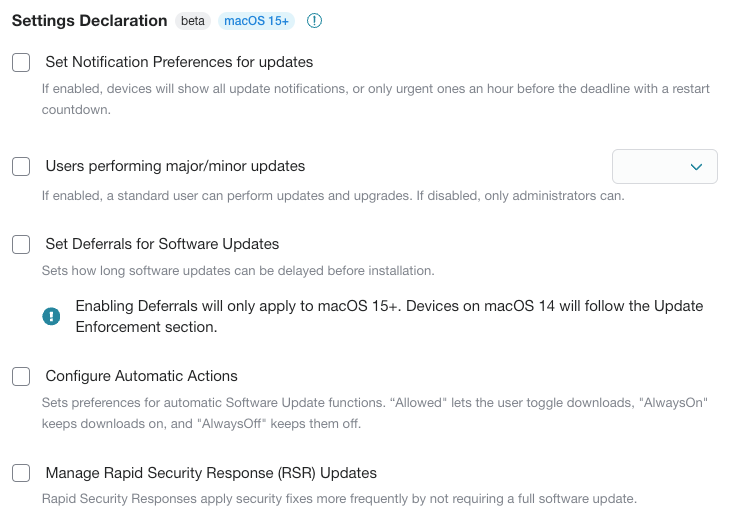Tick the Users performing major/minor updates checkbox
The width and height of the screenshot is (747, 525).
[x=21, y=167]
